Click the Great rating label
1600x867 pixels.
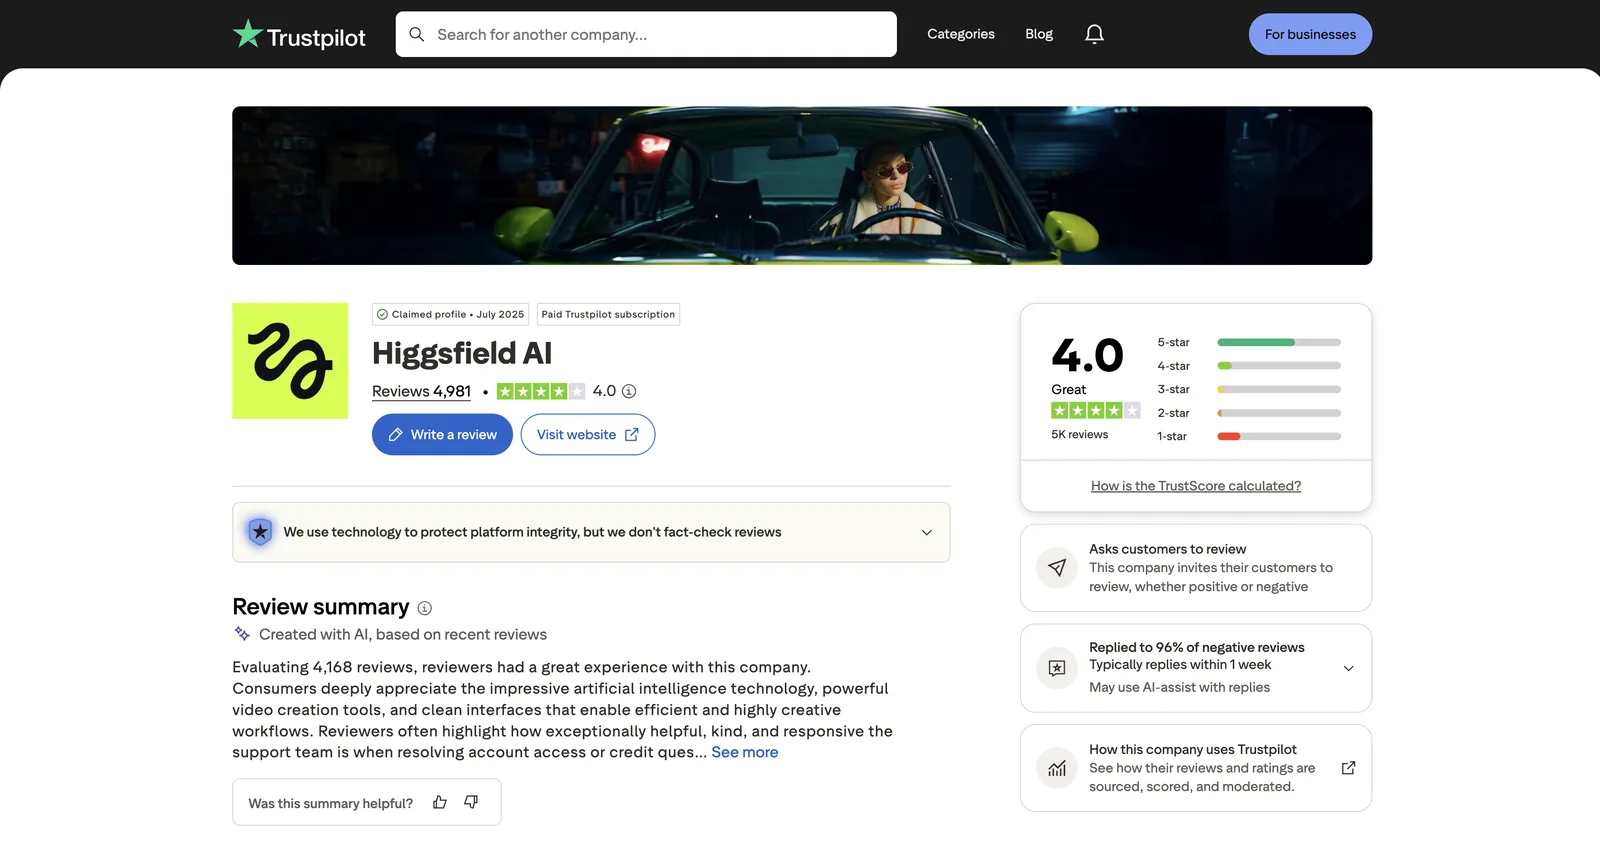pos(1068,390)
